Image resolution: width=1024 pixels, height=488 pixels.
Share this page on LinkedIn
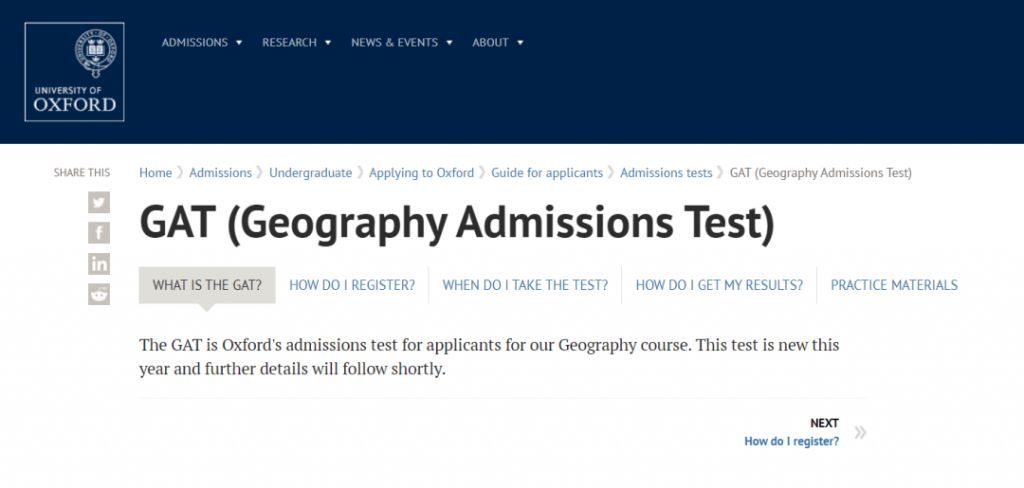99,263
